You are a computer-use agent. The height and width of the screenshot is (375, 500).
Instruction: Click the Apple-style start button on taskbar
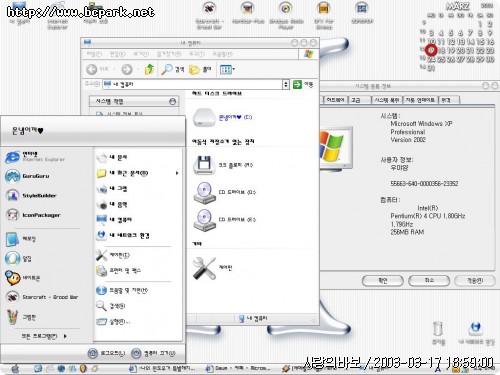pos(15,368)
